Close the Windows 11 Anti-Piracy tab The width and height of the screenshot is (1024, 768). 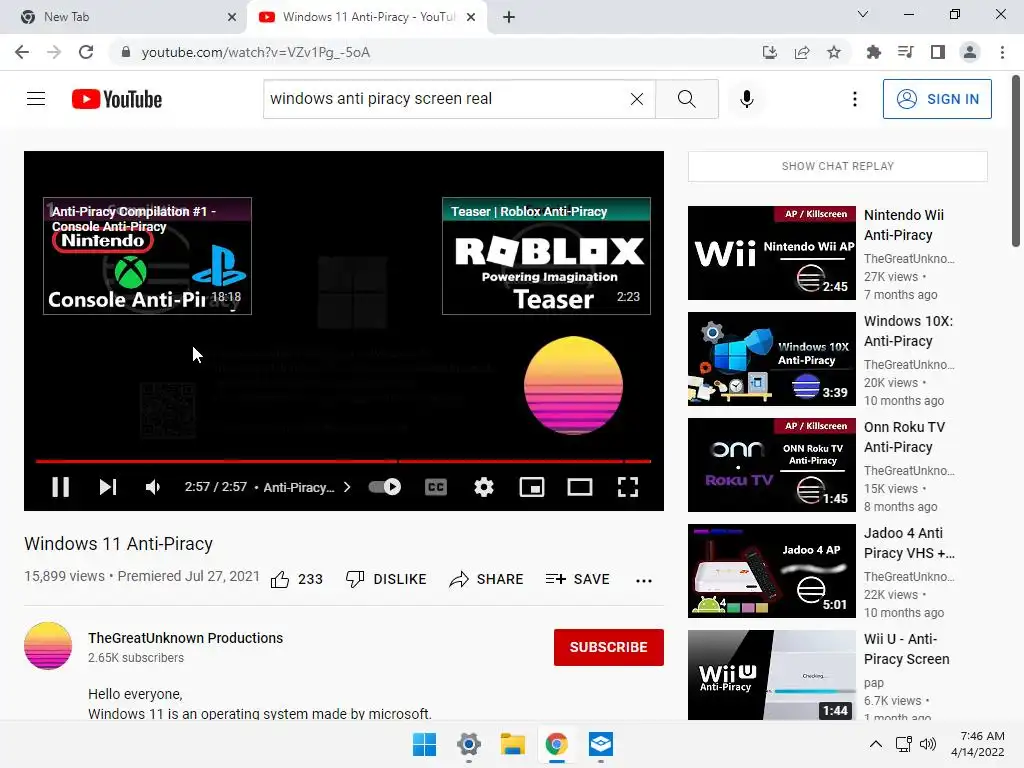click(471, 17)
